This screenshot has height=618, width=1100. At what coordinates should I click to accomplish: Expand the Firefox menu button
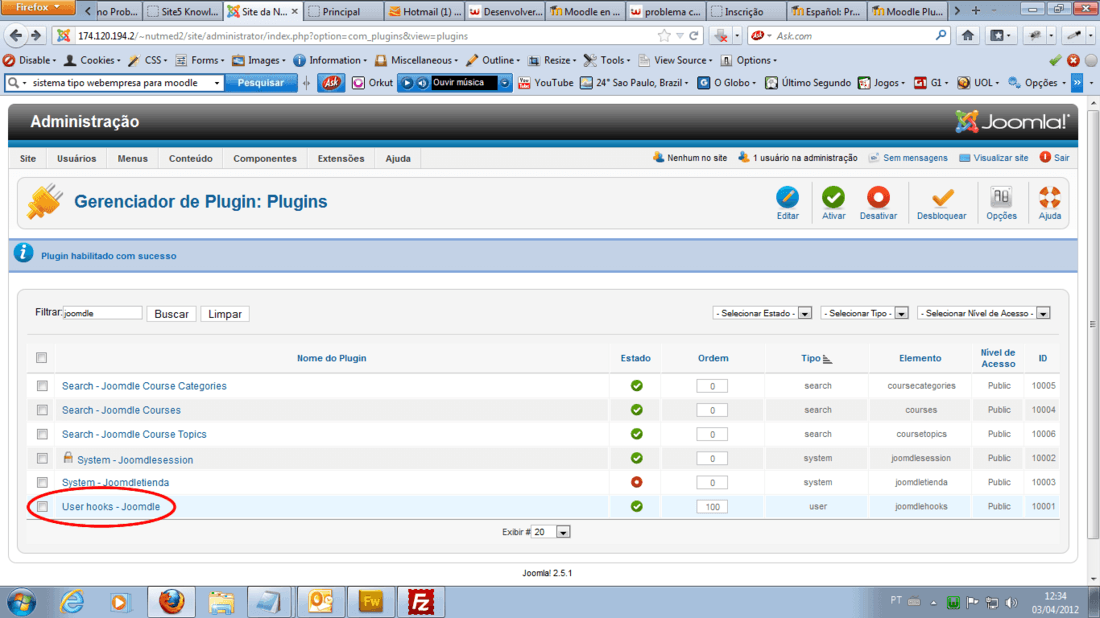pyautogui.click(x=38, y=8)
